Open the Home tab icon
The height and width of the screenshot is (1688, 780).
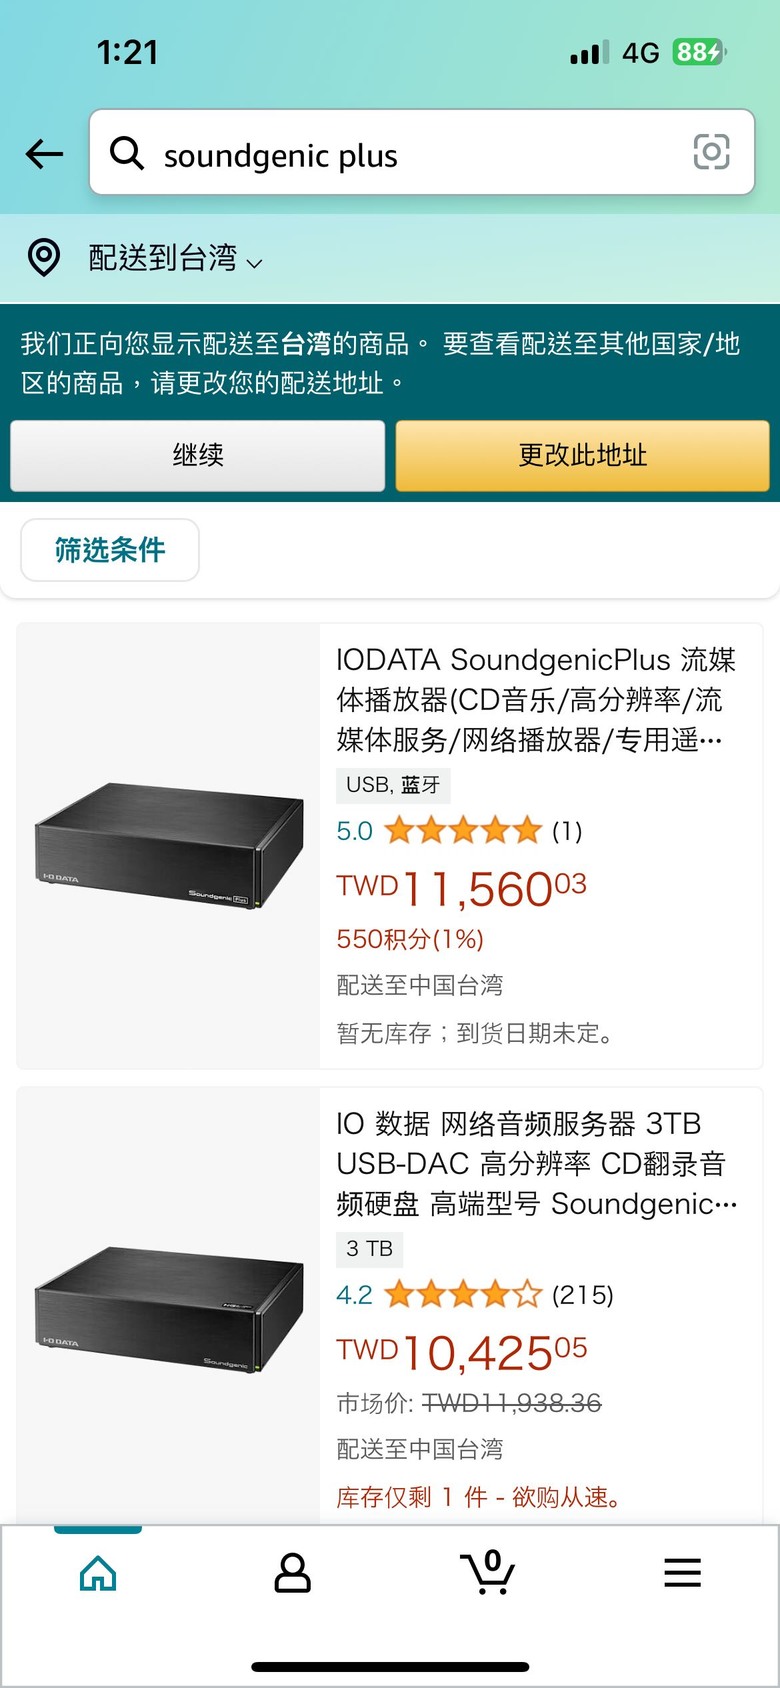(x=98, y=1573)
